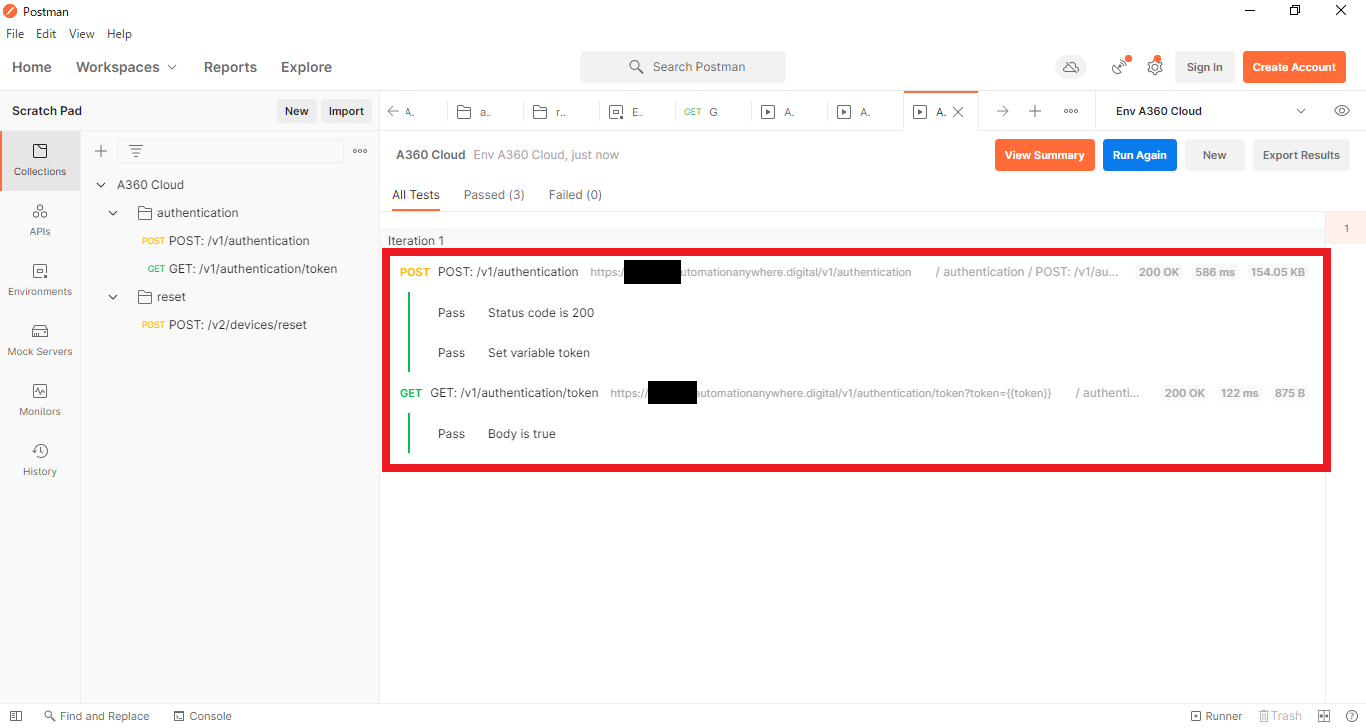Click the offline cloud sync icon
The image size is (1366, 728).
pos(1071,67)
